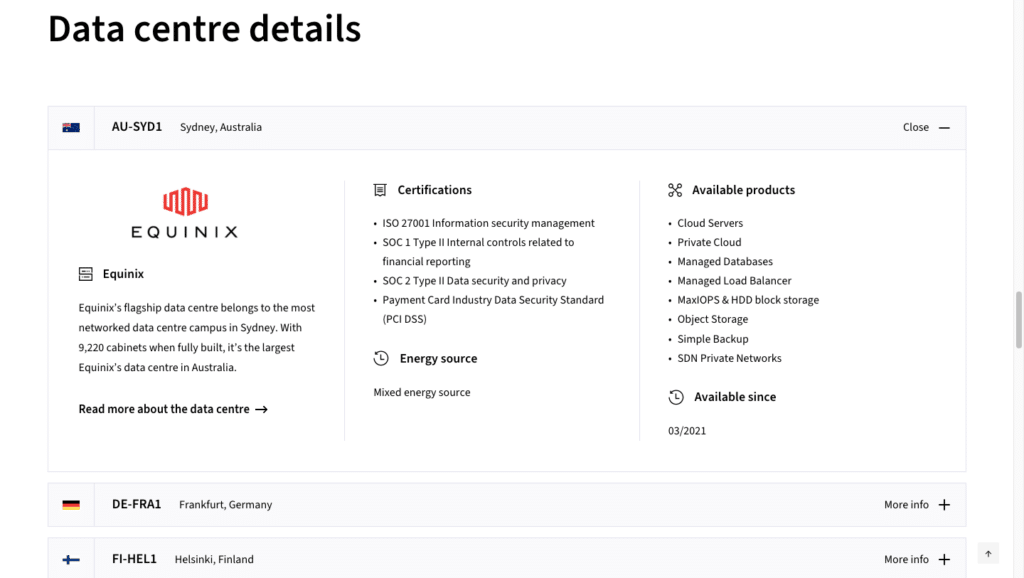Click the SDN Private Networks product item

coord(729,359)
